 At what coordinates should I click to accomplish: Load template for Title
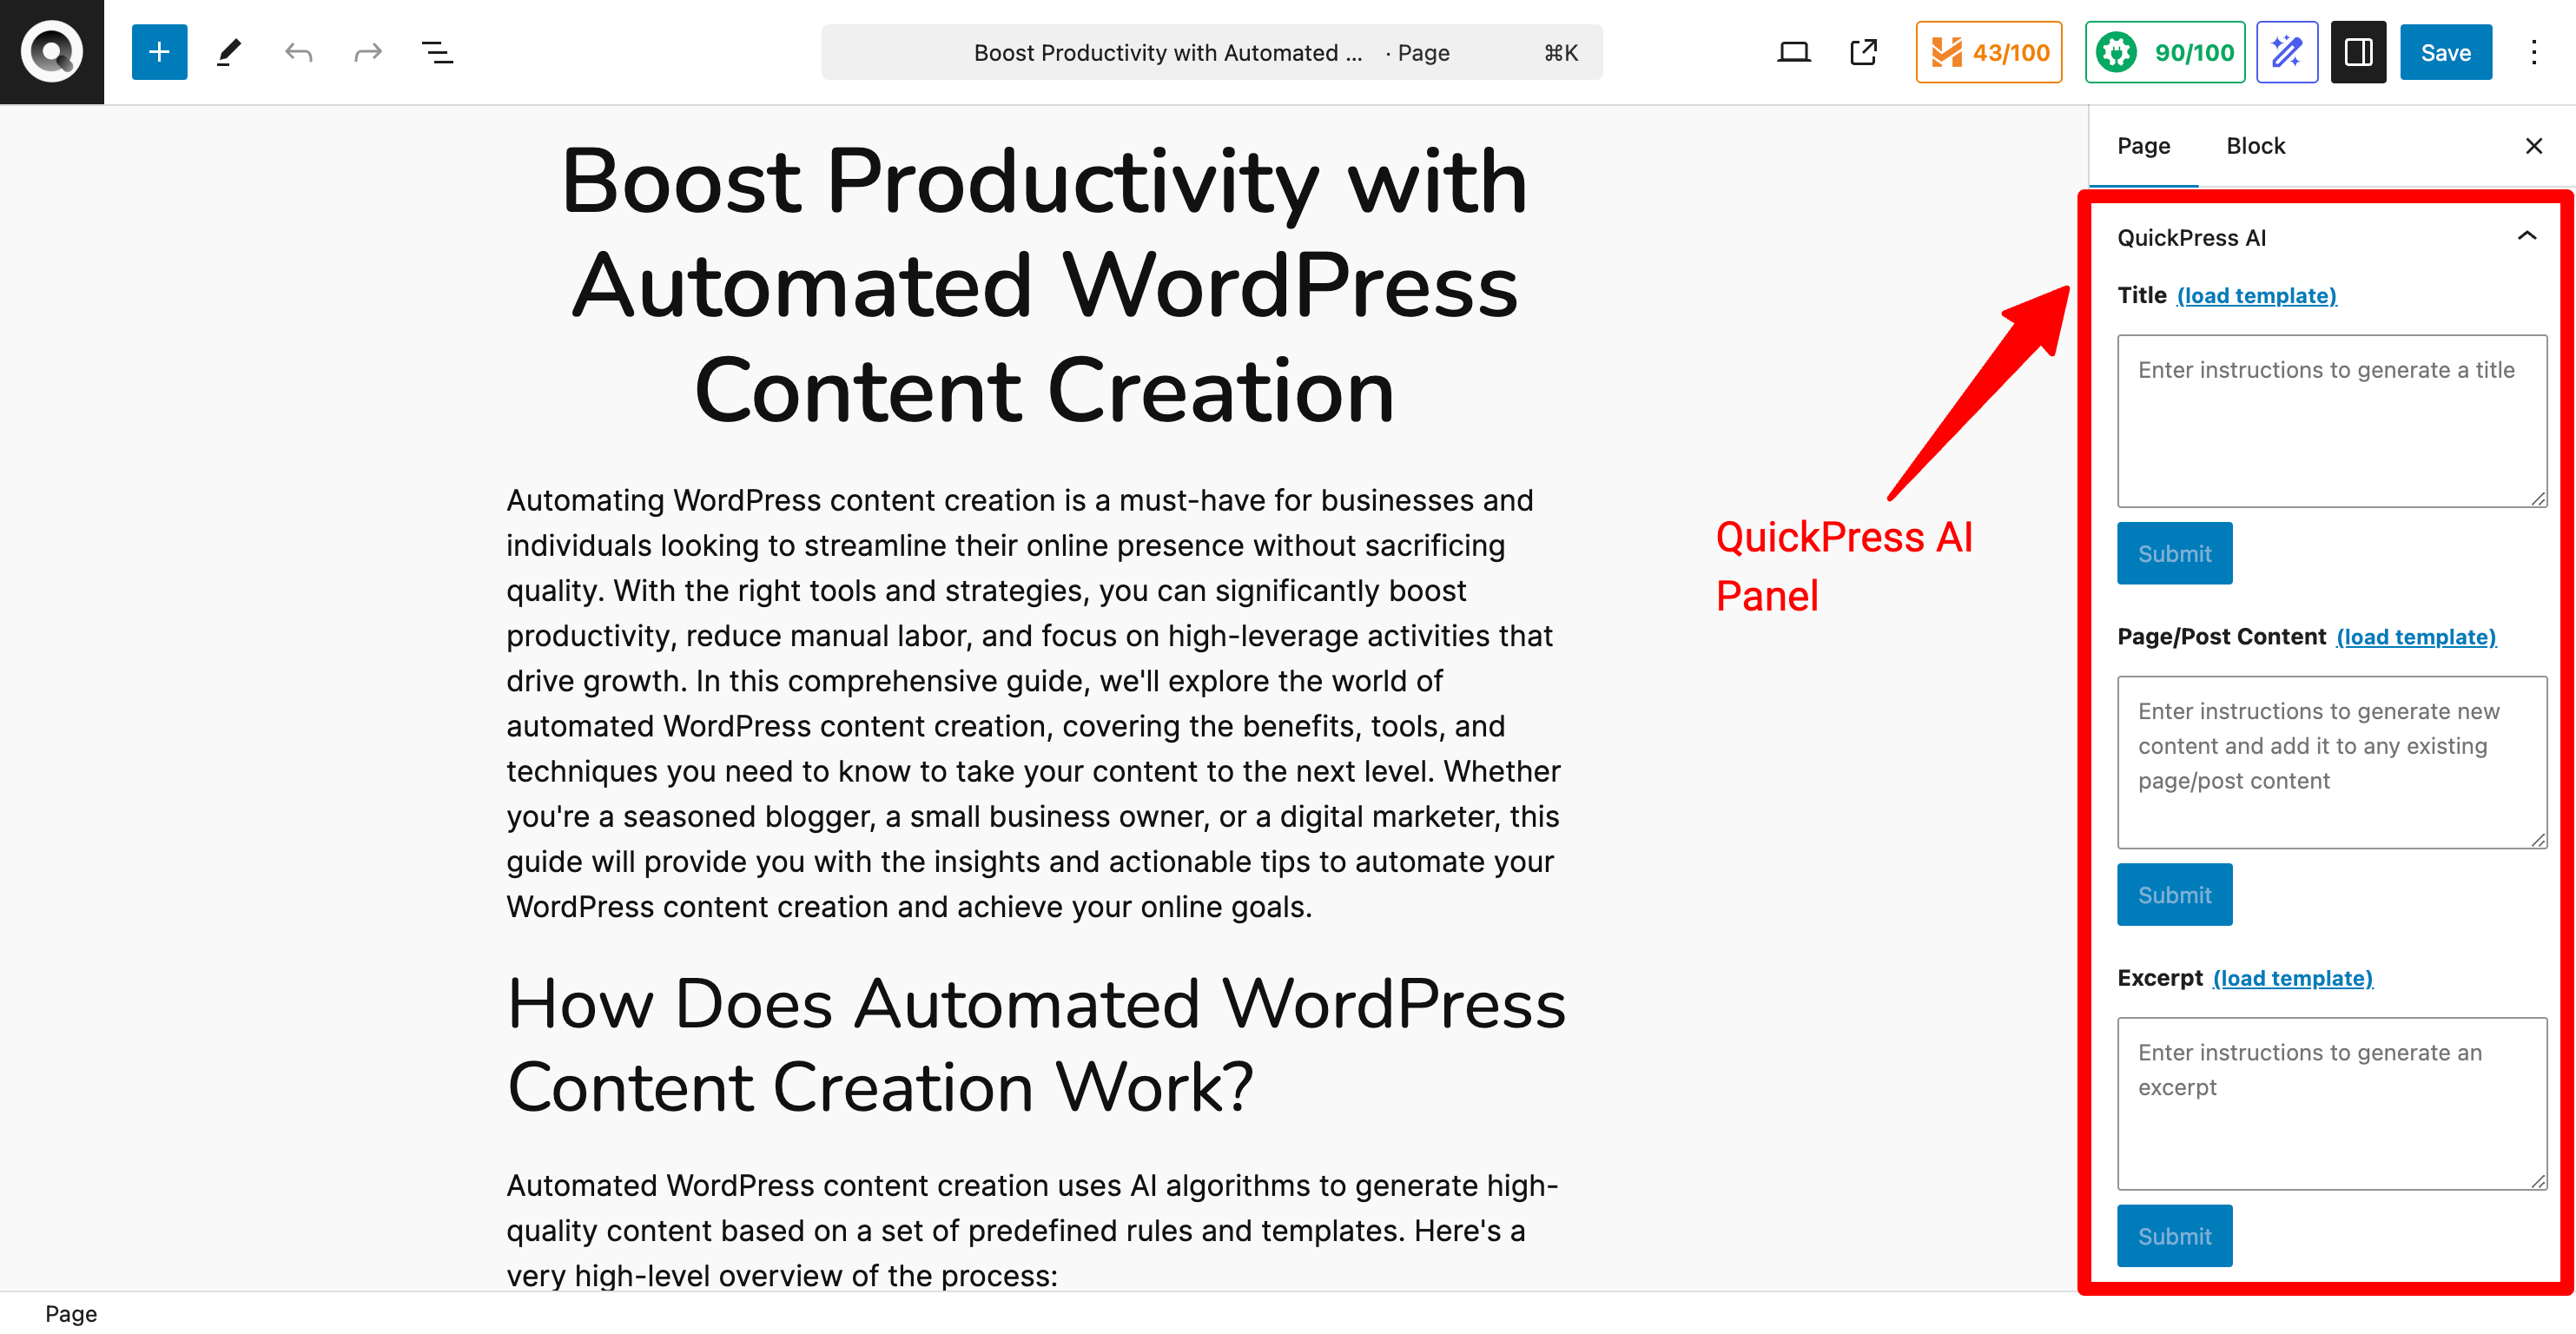2256,296
